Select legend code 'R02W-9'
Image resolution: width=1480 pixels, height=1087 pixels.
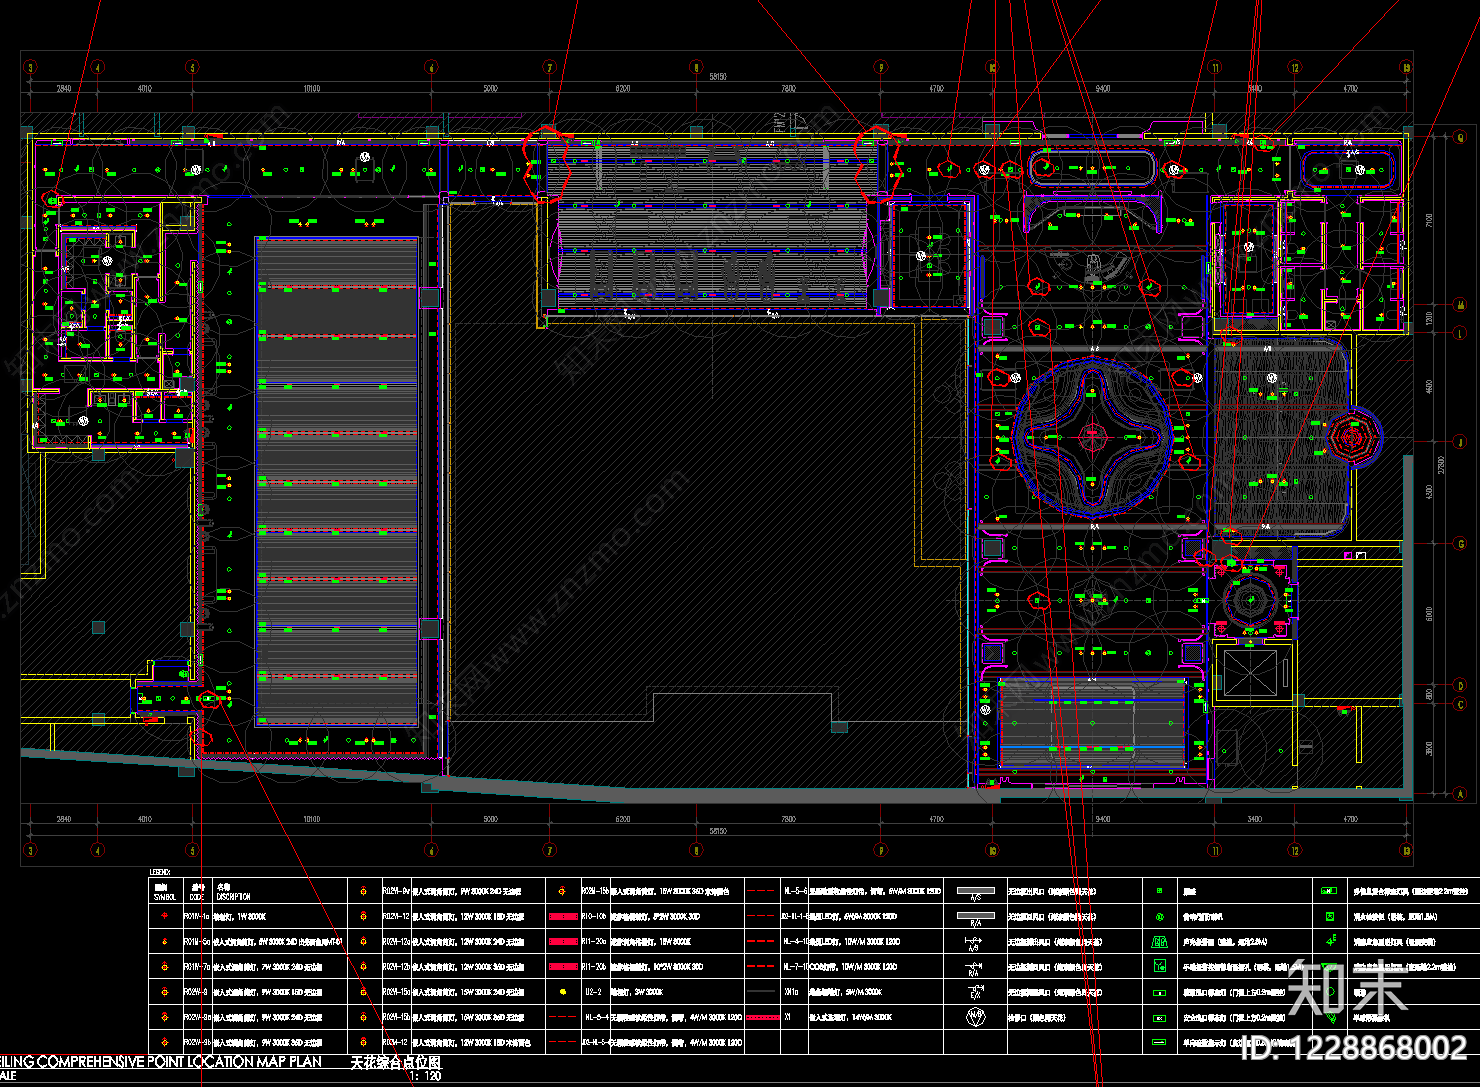(195, 992)
